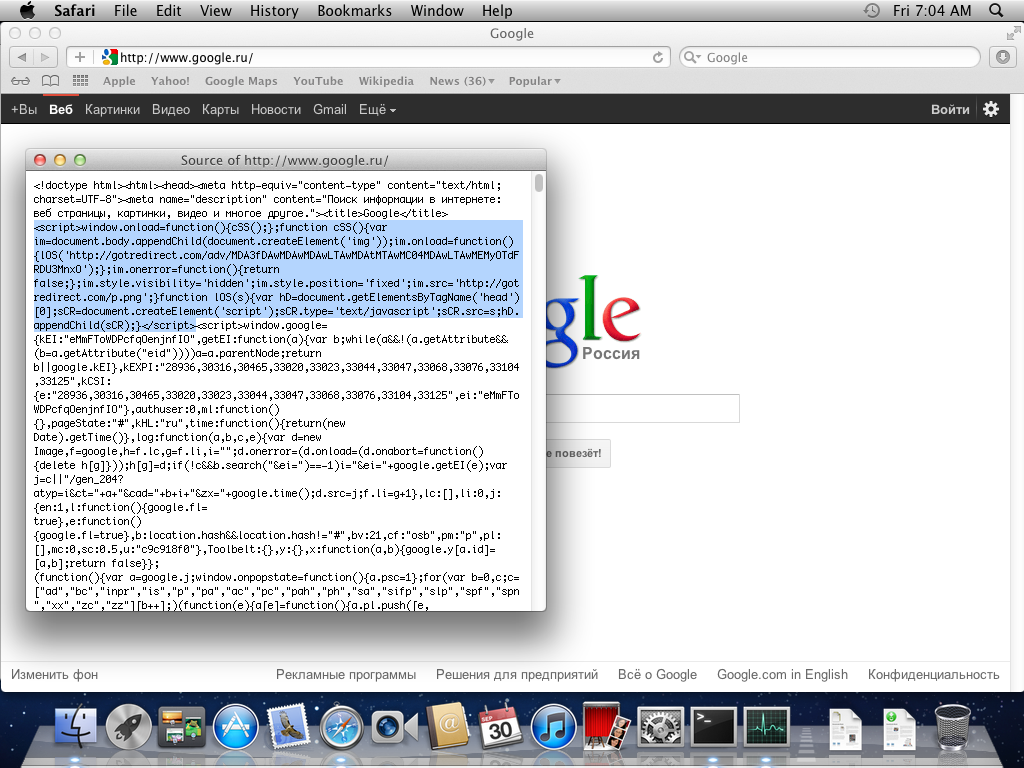Viewport: 1024px width, 768px height.
Task: Open the View menu
Action: [x=216, y=10]
